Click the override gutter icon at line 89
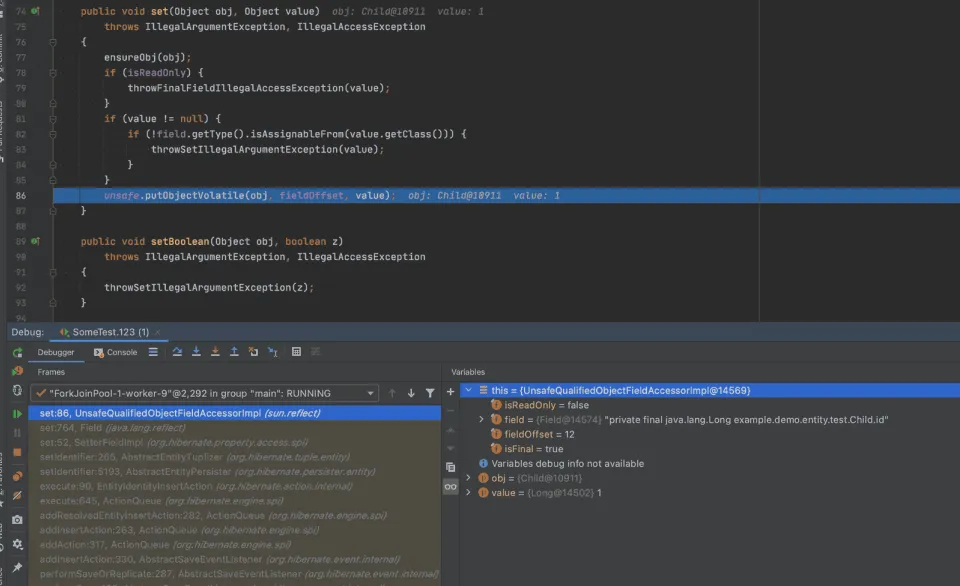The width and height of the screenshot is (960, 586). pyautogui.click(x=36, y=241)
